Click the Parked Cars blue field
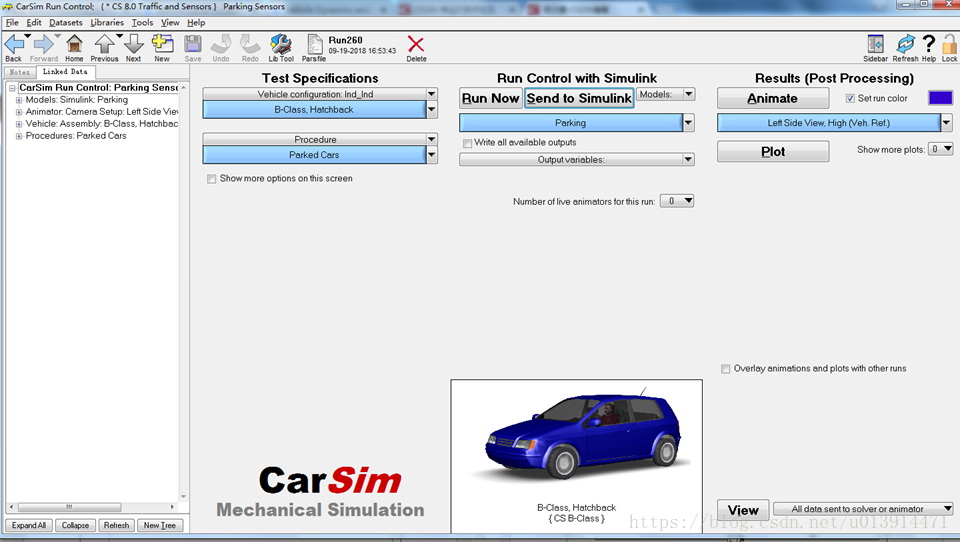The image size is (960, 542). pyautogui.click(x=314, y=155)
